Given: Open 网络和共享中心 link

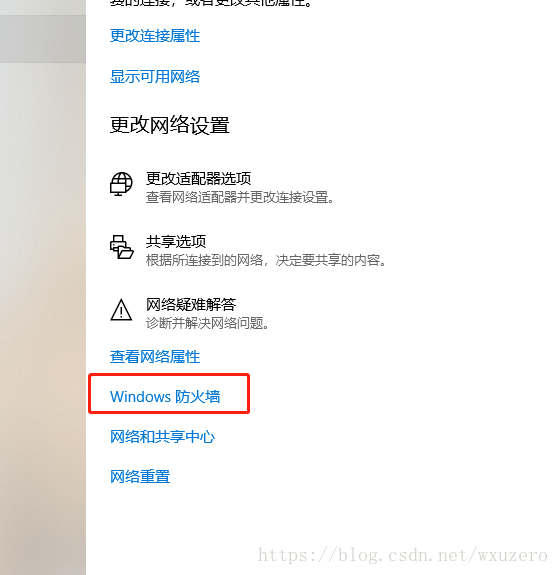Looking at the screenshot, I should [x=162, y=437].
